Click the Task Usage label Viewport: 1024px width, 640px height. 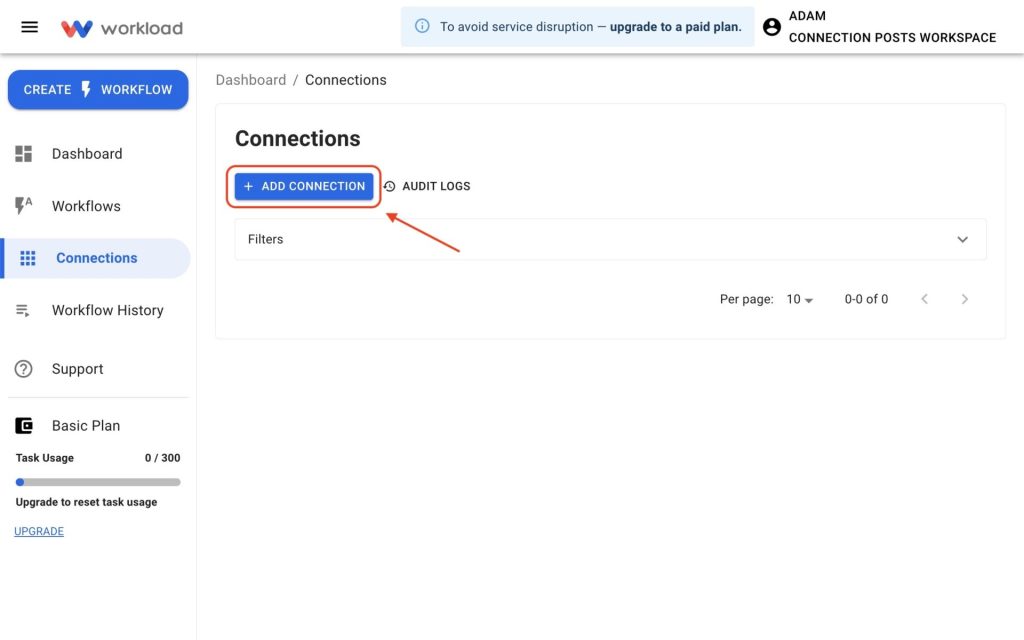(44, 458)
